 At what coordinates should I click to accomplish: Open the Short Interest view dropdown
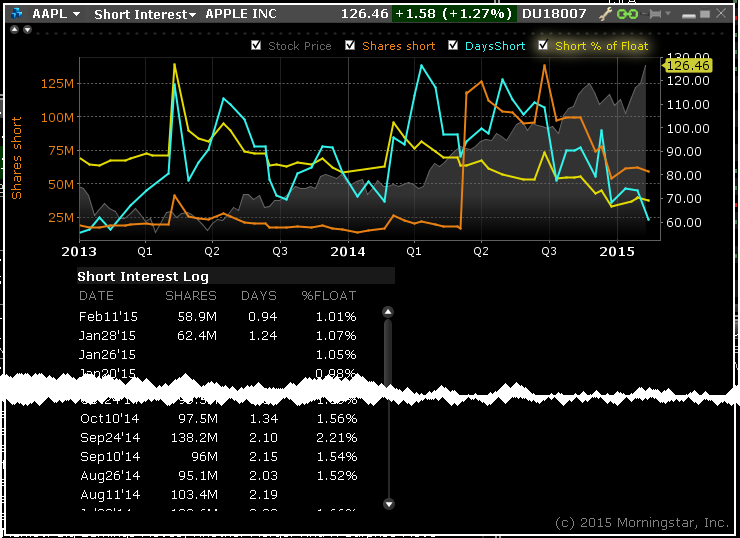coord(145,15)
